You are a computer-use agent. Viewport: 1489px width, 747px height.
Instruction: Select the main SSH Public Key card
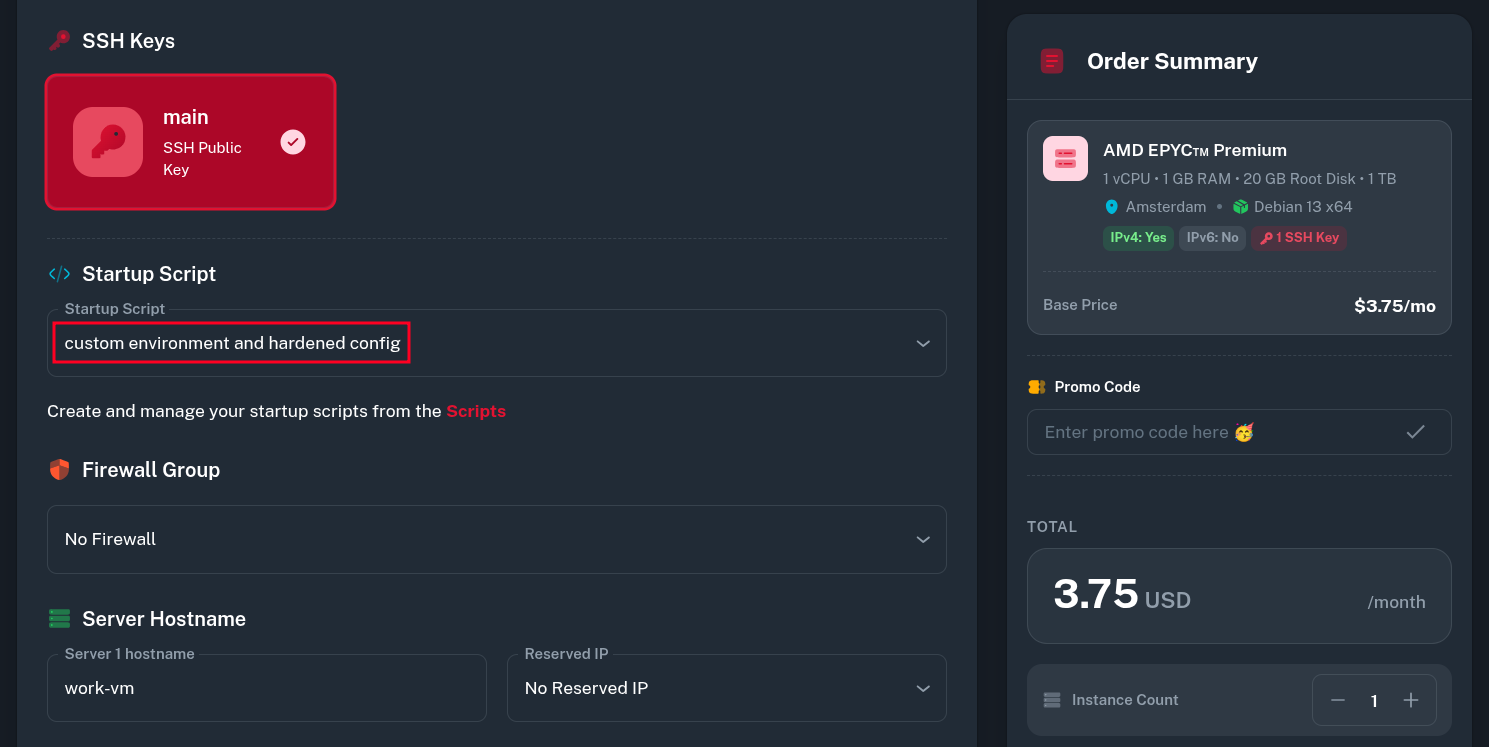coord(190,142)
